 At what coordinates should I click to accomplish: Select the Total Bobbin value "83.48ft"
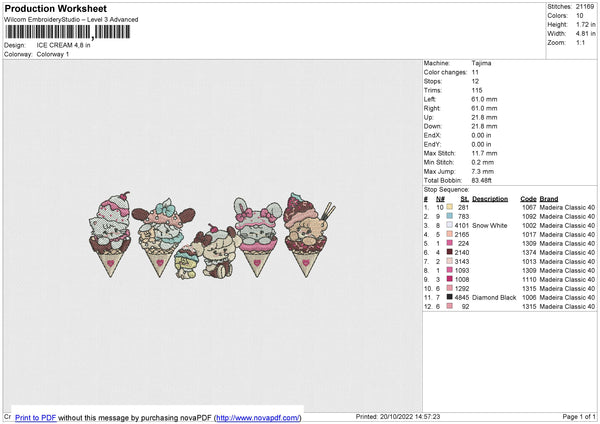[x=481, y=180]
